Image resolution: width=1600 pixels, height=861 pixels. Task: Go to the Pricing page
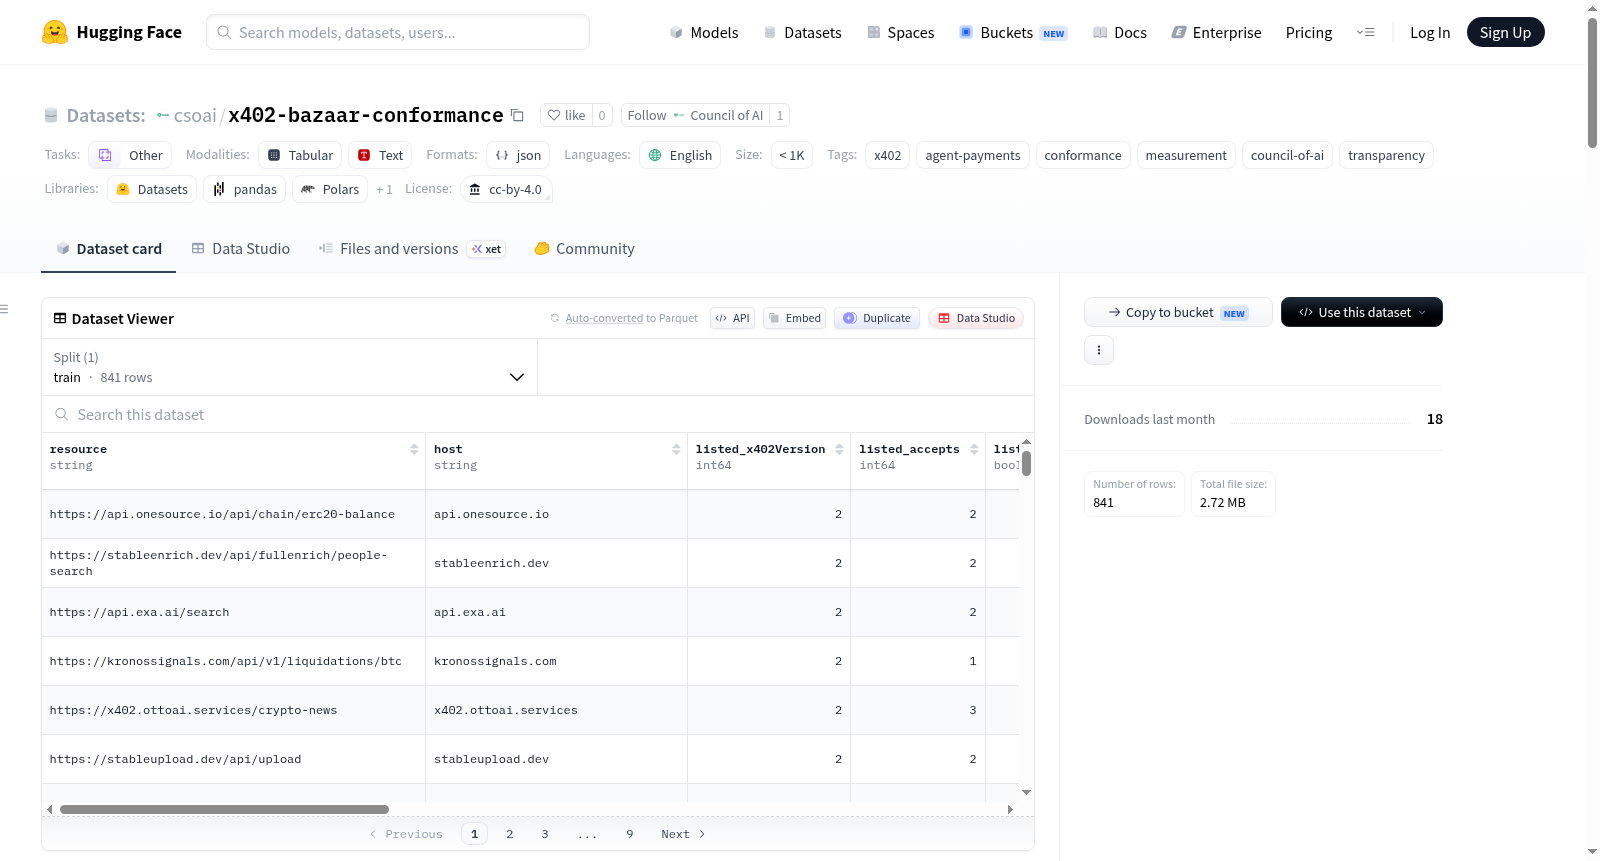(x=1309, y=32)
